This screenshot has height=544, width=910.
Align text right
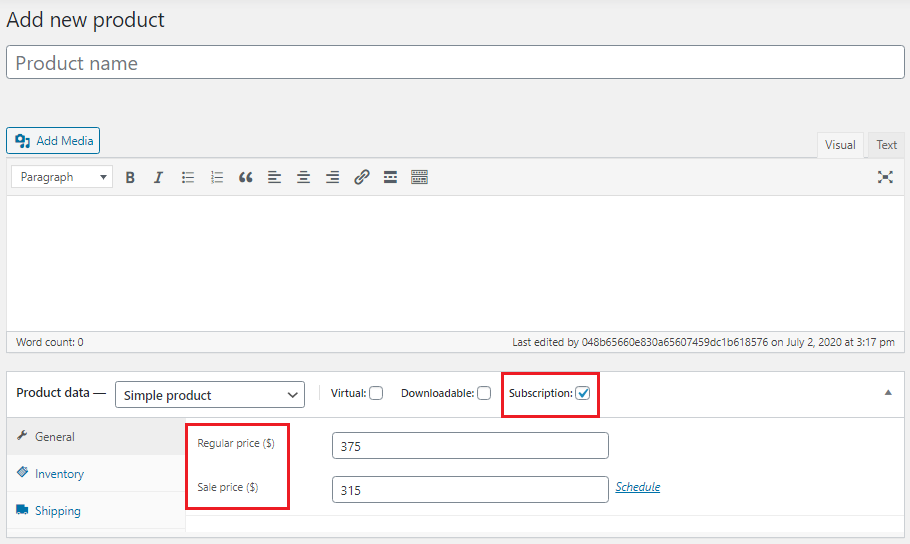333,178
